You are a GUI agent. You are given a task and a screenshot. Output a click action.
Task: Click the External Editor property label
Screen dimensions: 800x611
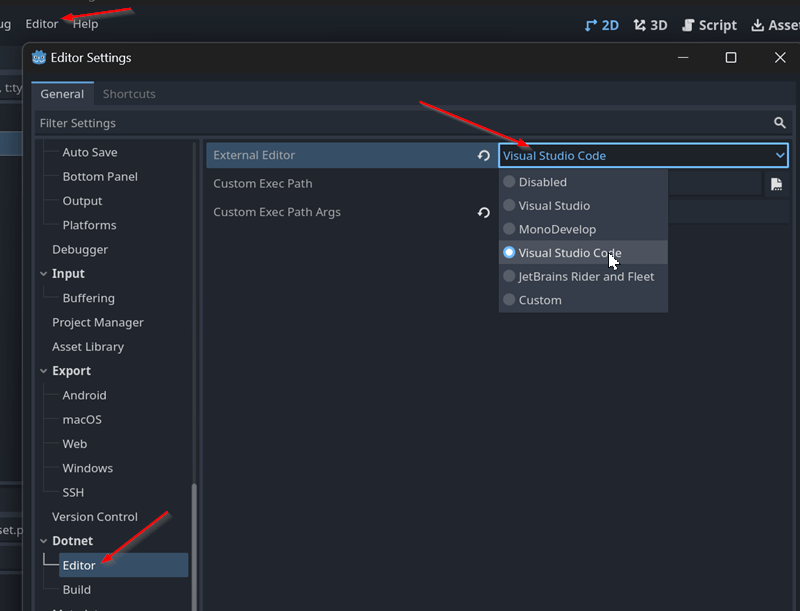tap(254, 155)
